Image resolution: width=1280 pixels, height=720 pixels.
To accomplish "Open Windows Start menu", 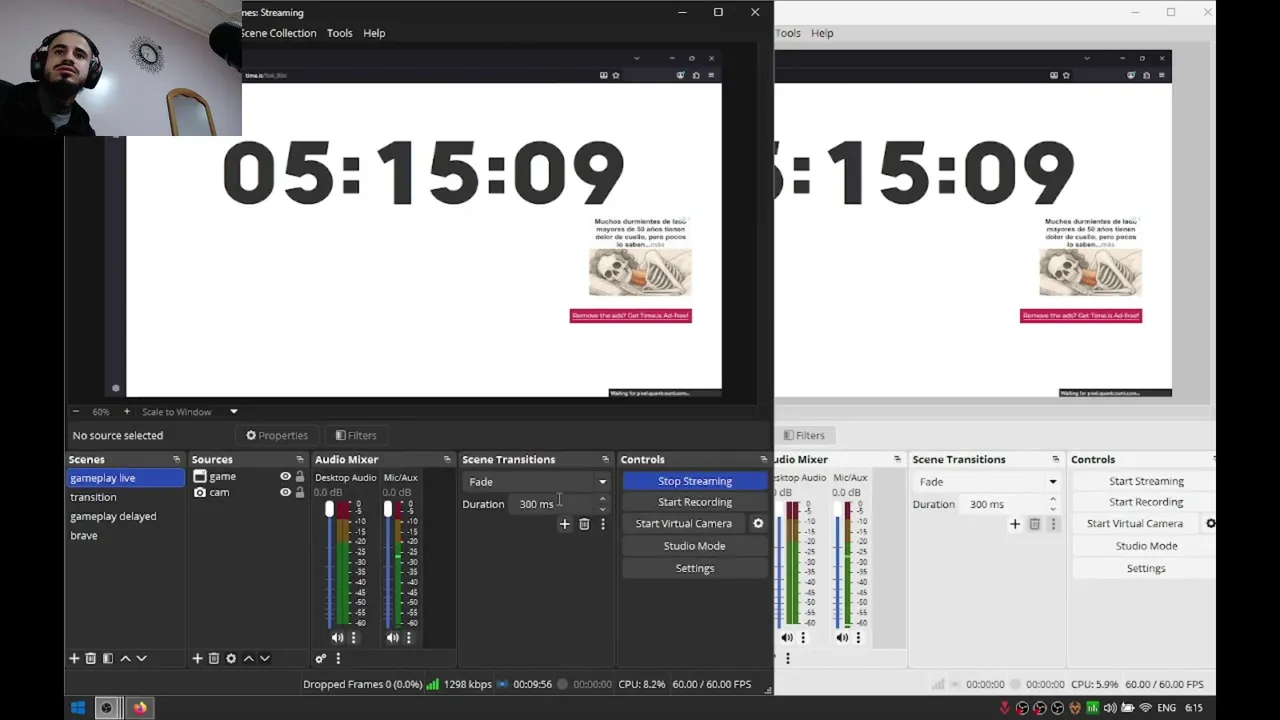I will point(78,708).
